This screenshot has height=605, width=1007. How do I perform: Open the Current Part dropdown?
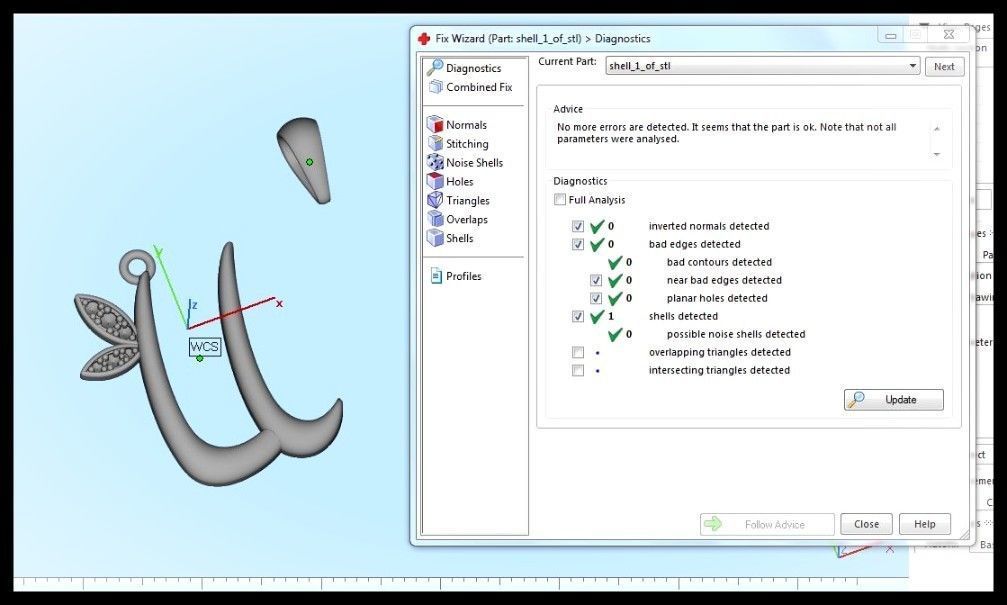pos(762,66)
